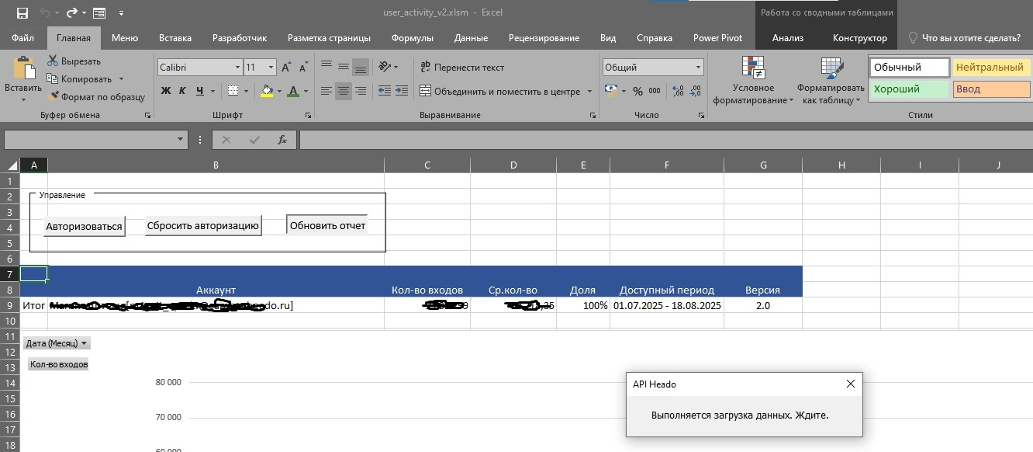Screen dimensions: 1033x452
Task: Apply cell borders icon
Action: coord(233,90)
